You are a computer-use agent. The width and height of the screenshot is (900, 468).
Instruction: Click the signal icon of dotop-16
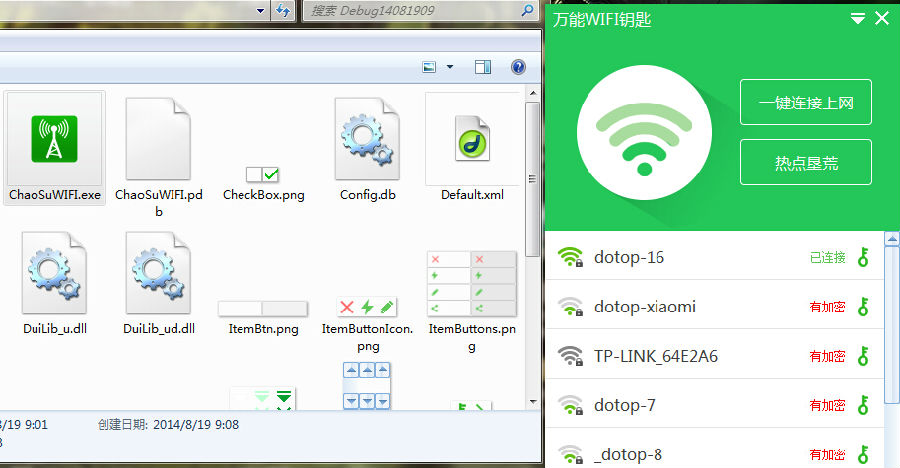coord(571,257)
